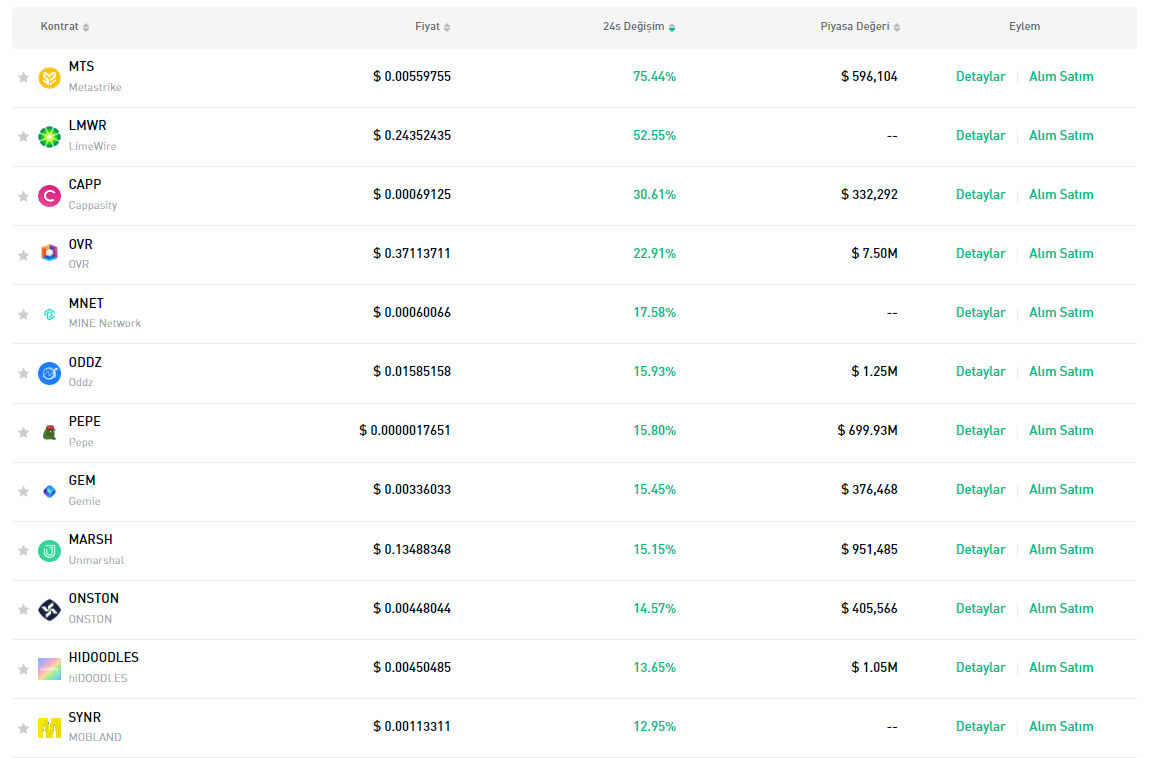Image resolution: width=1152 pixels, height=758 pixels.
Task: Sort by Piyasa Değeri column arrows
Action: (x=897, y=27)
